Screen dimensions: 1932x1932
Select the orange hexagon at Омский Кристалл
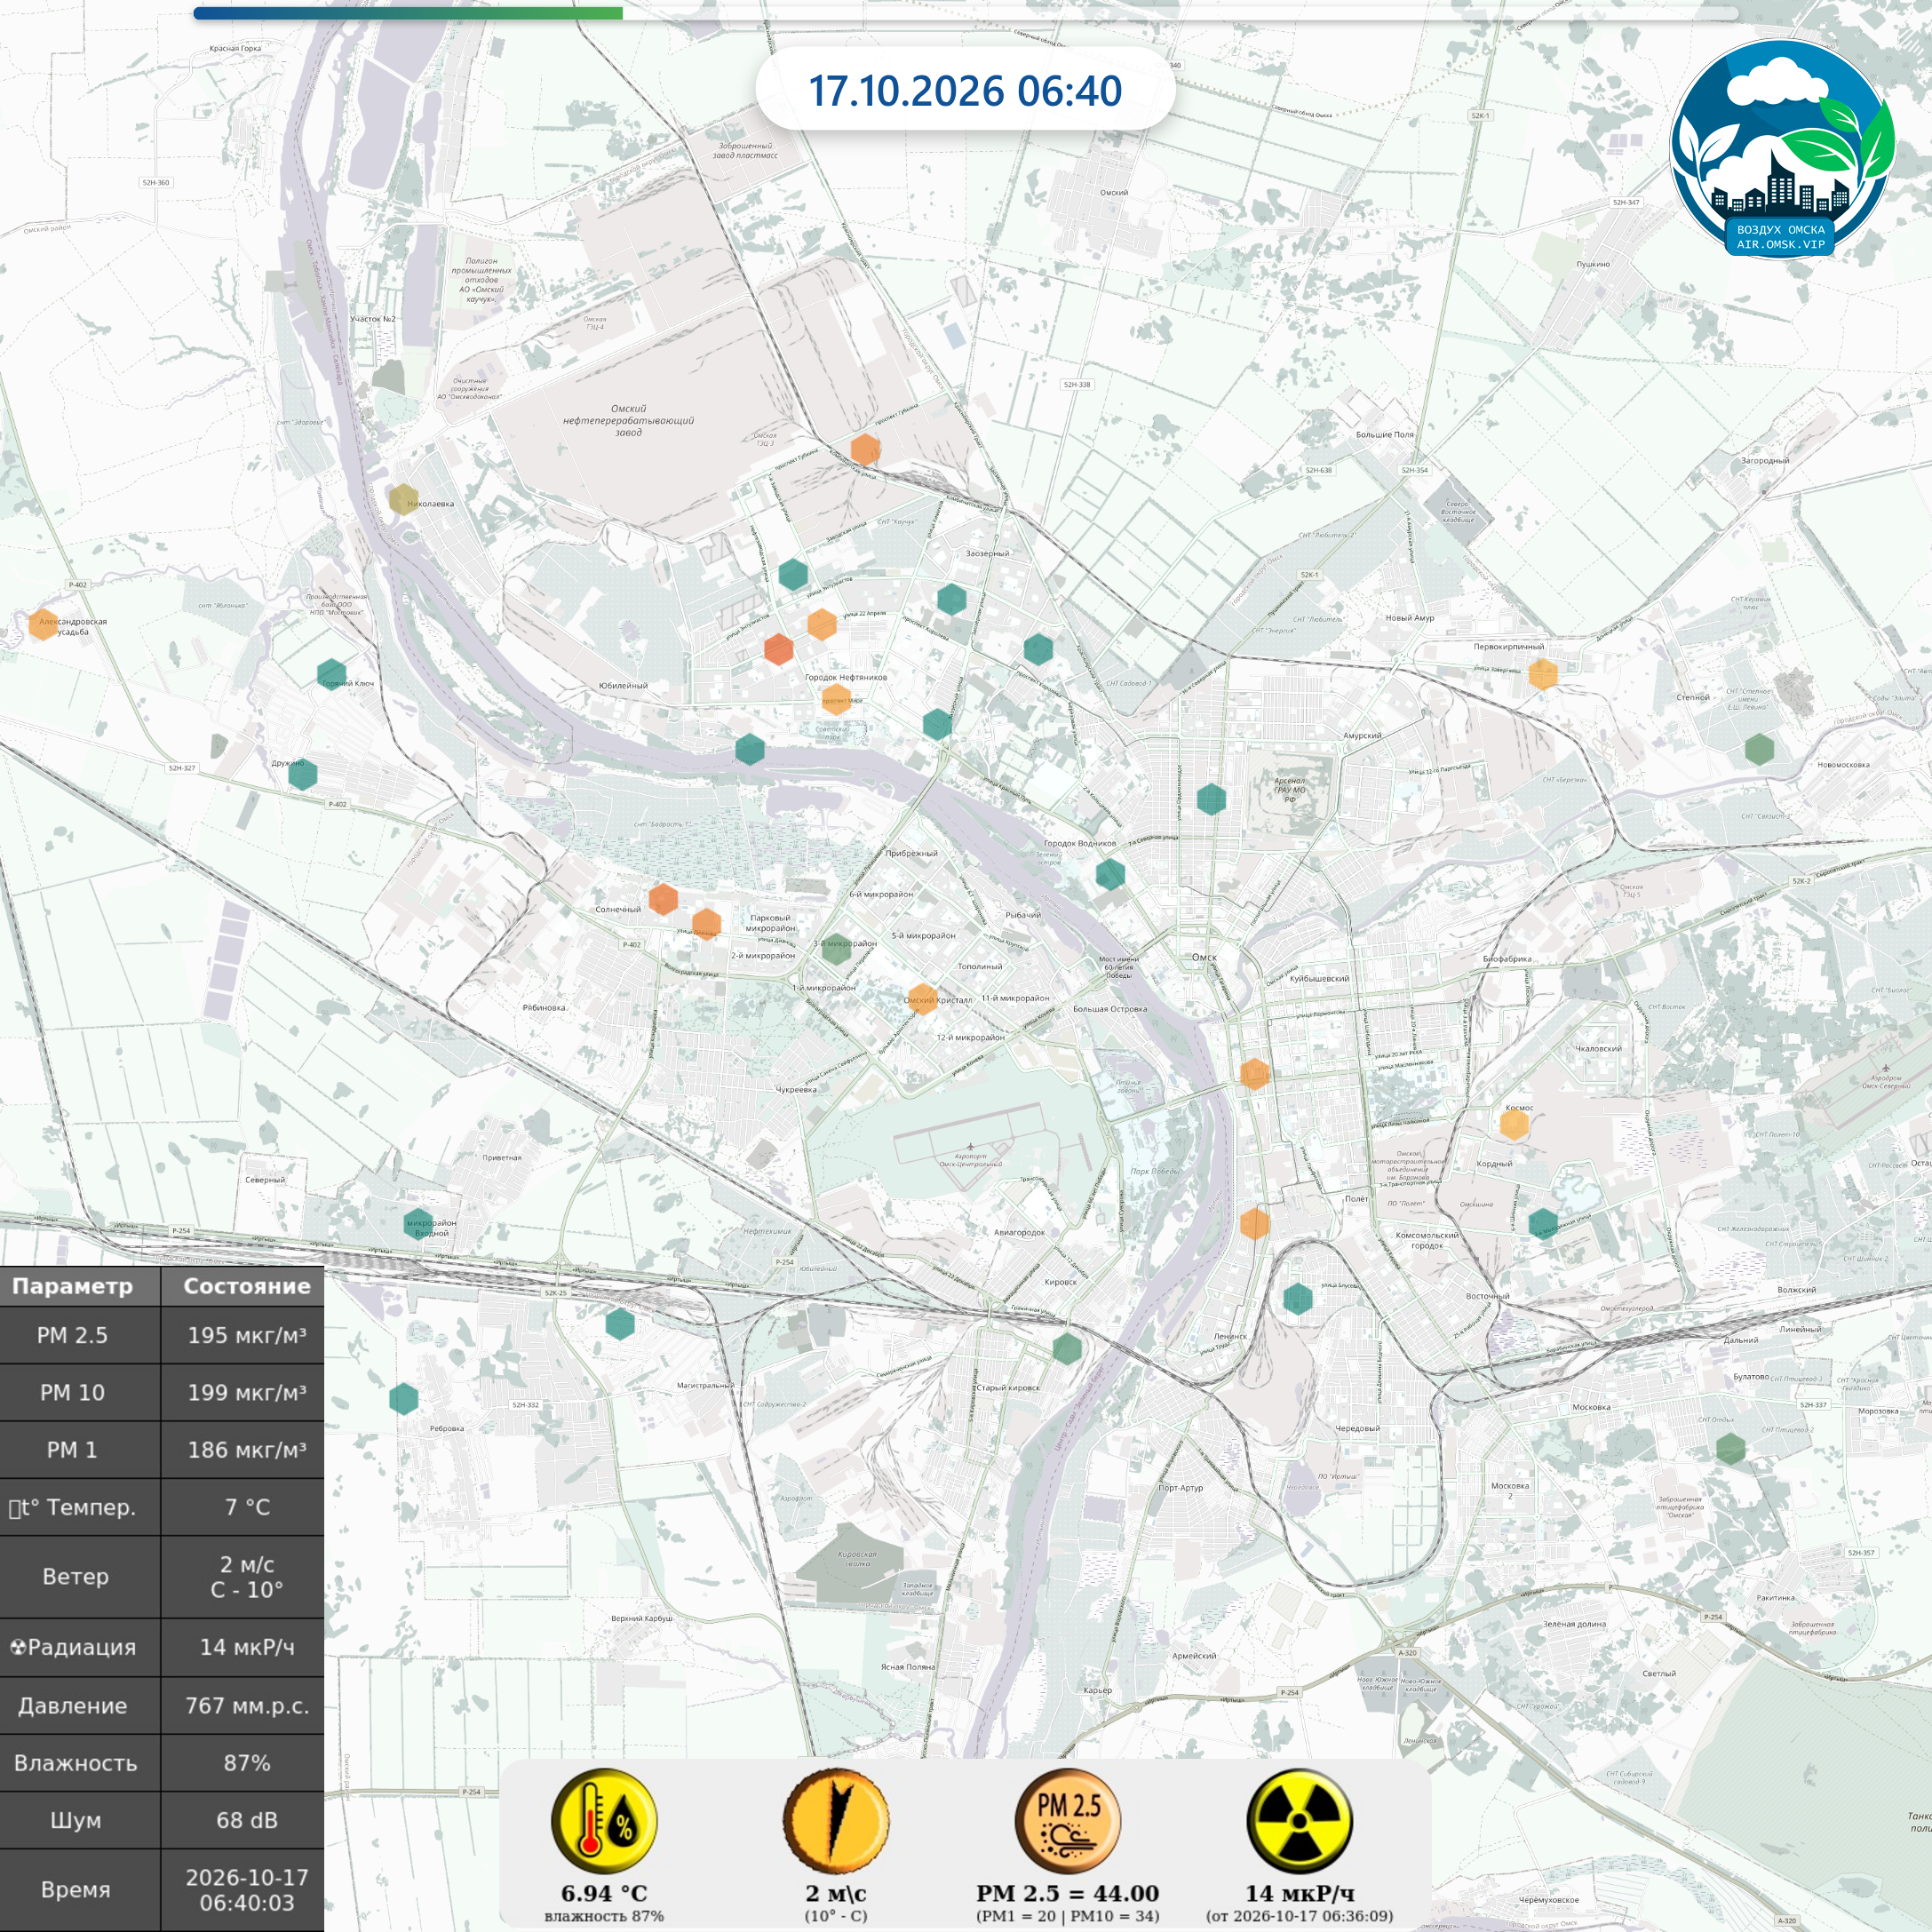pyautogui.click(x=922, y=998)
